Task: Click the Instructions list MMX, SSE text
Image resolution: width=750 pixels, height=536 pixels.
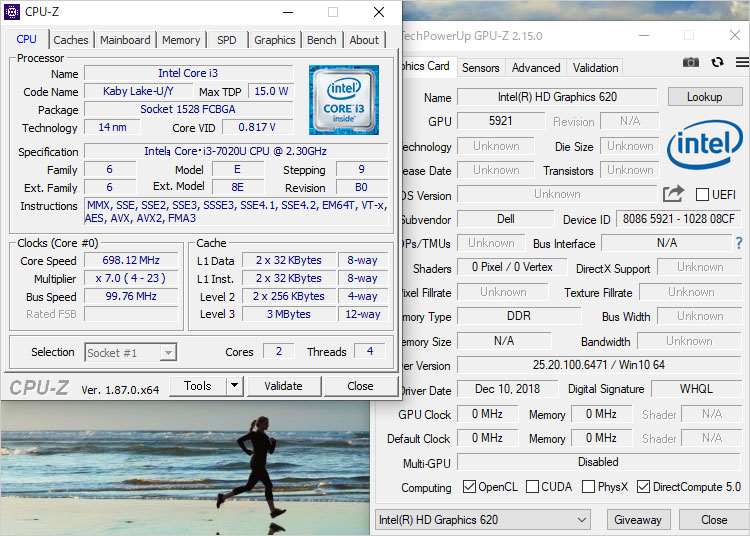Action: [236, 211]
